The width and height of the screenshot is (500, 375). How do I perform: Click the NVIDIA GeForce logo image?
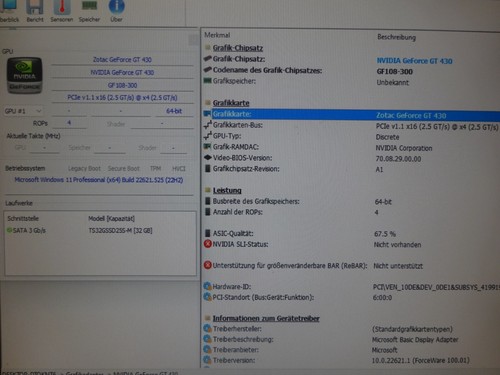(24, 75)
